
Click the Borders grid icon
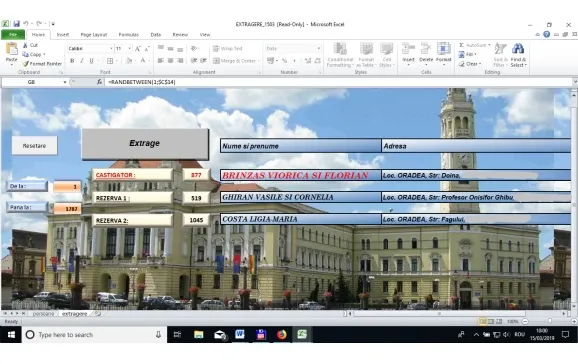(x=110, y=61)
